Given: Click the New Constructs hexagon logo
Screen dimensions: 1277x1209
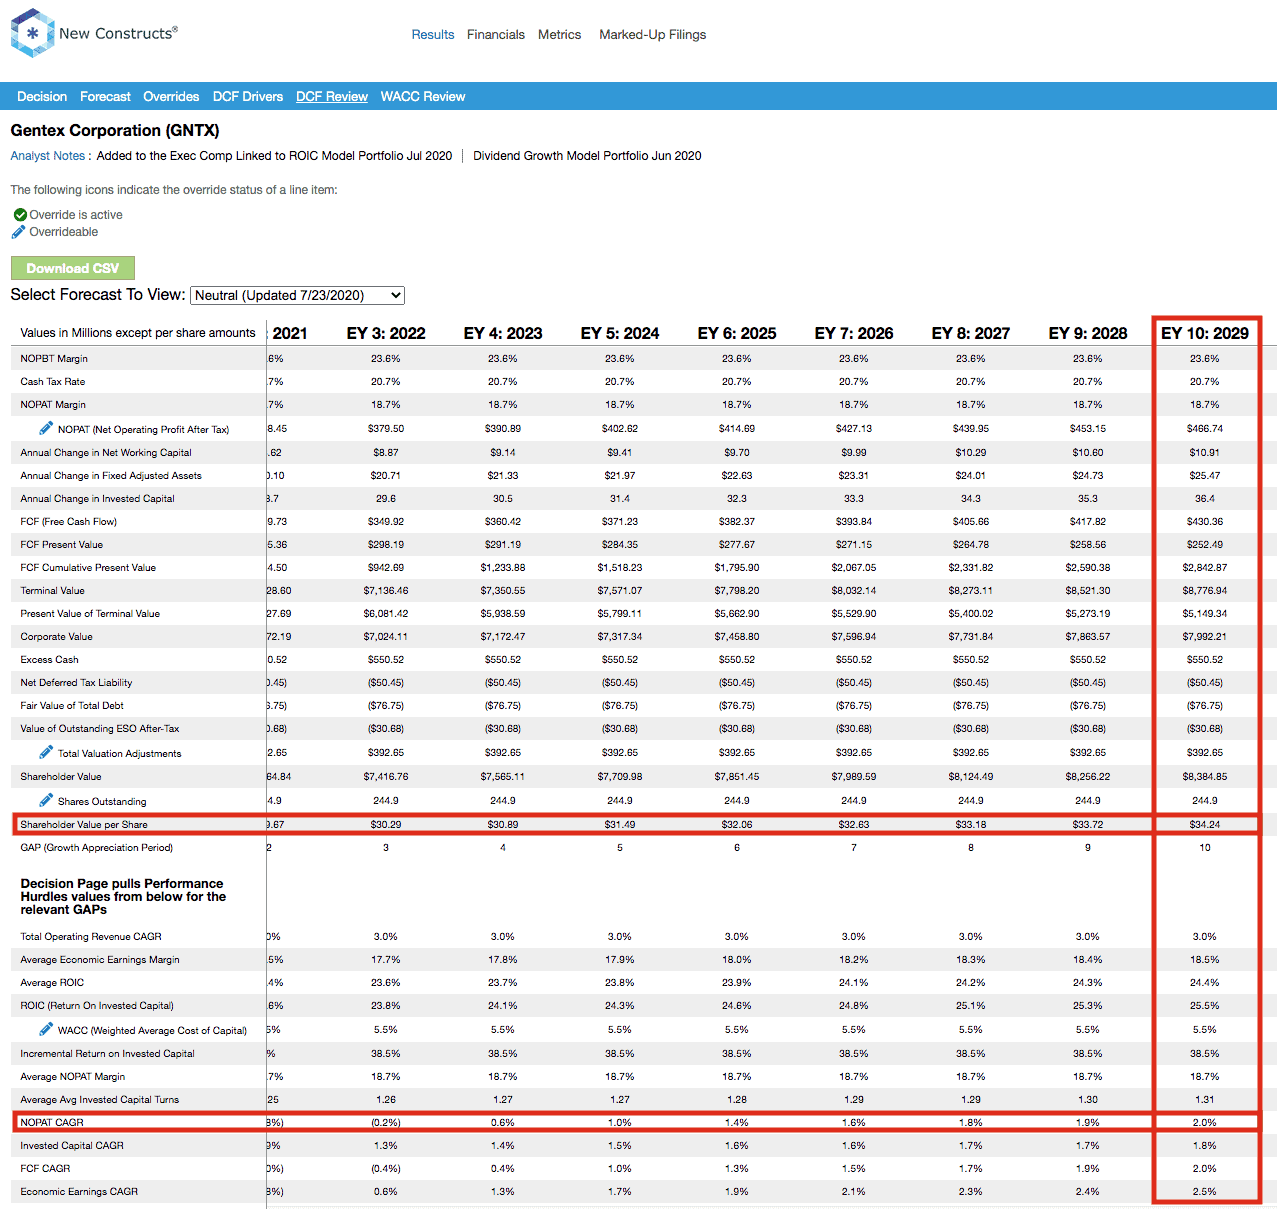Looking at the screenshot, I should click(x=32, y=33).
